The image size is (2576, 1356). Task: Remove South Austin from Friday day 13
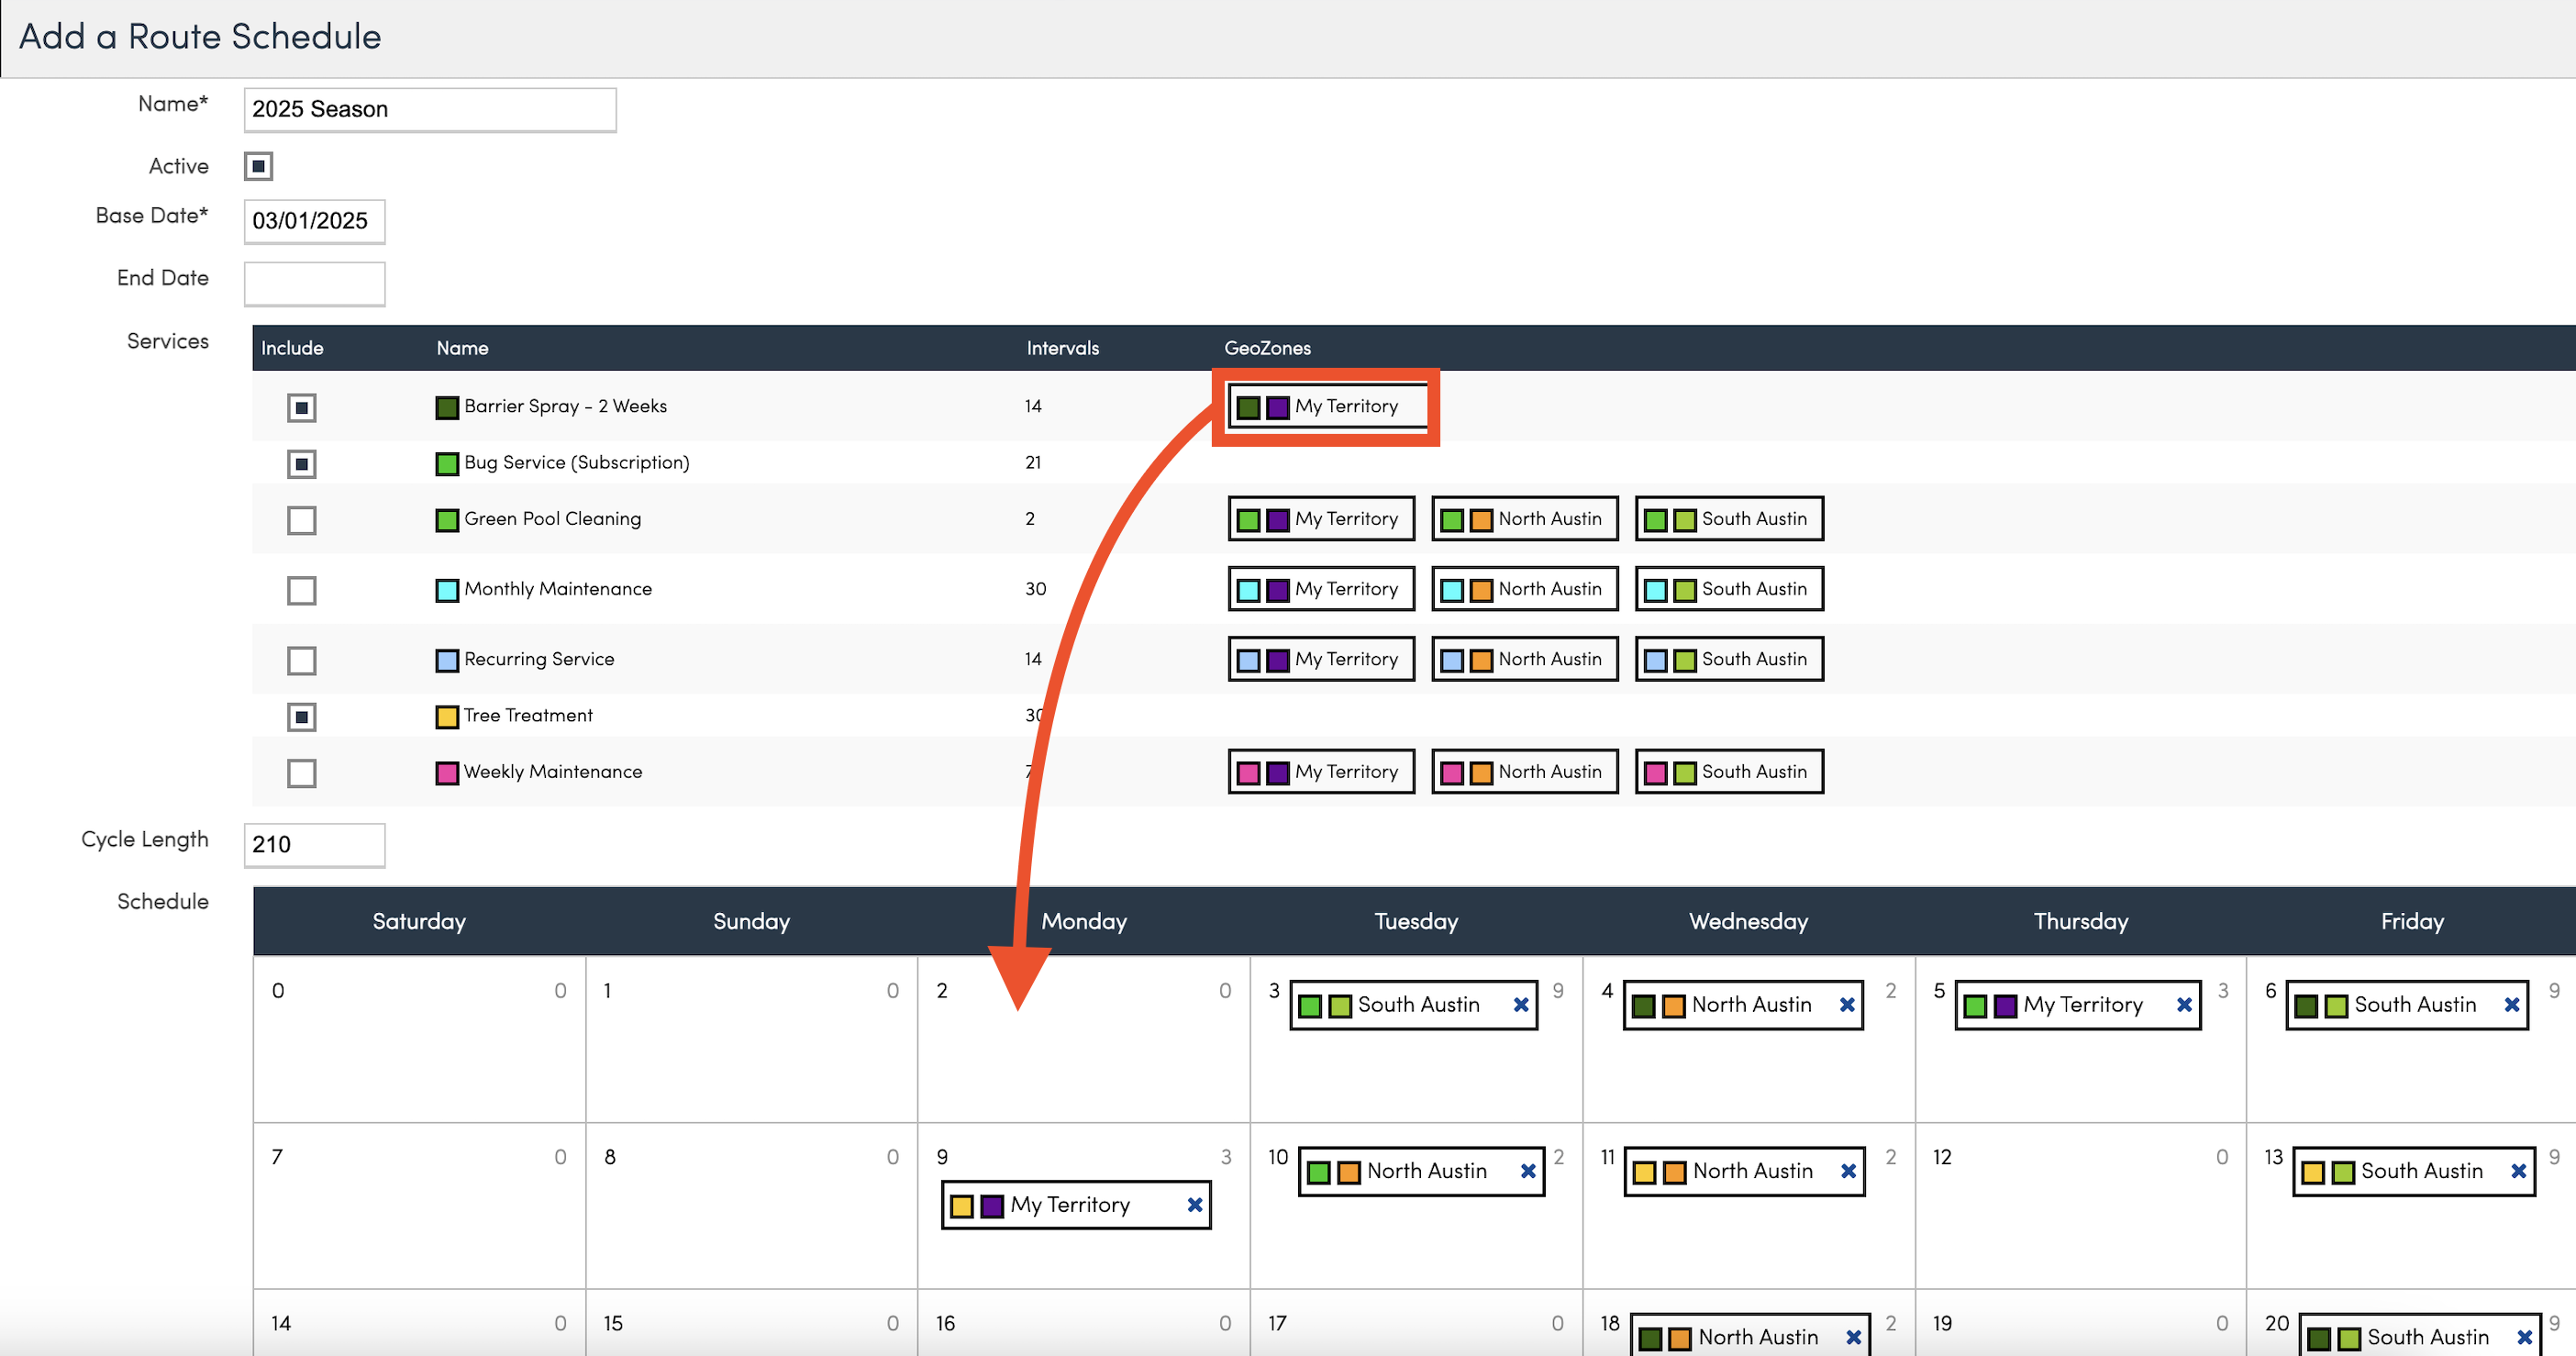coord(2518,1170)
